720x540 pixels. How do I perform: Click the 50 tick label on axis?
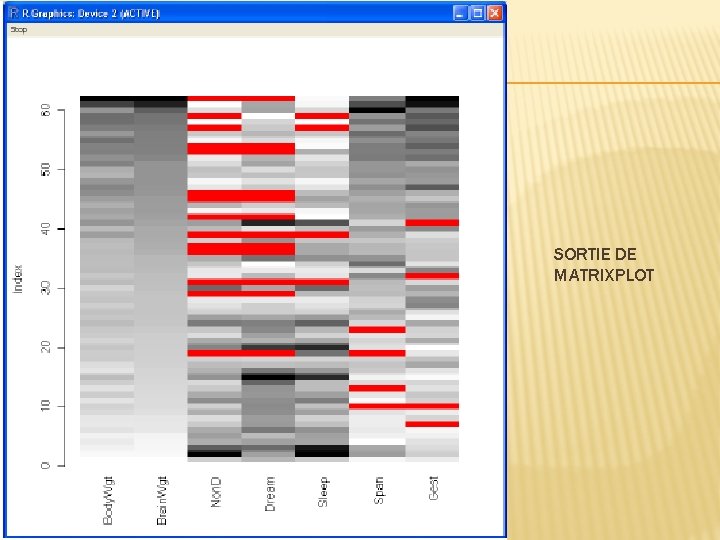click(x=45, y=169)
